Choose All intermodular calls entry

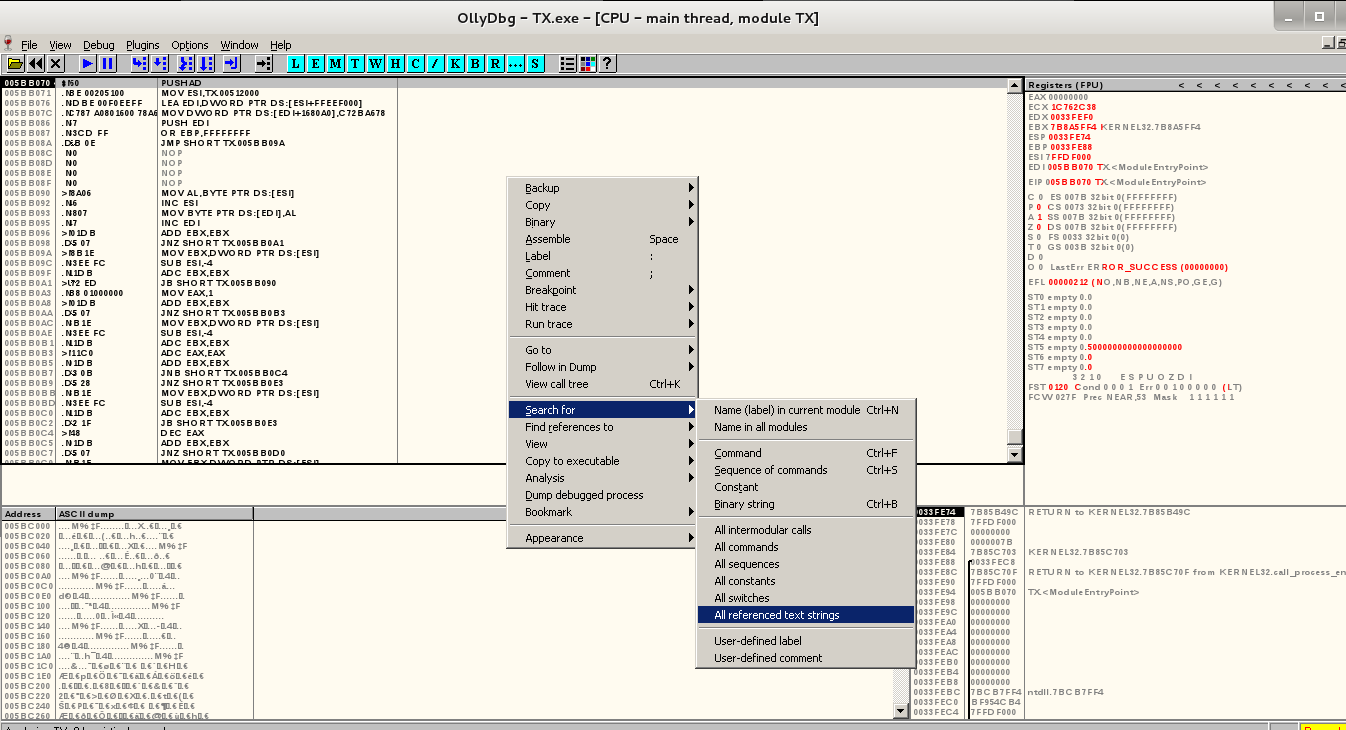(x=805, y=530)
